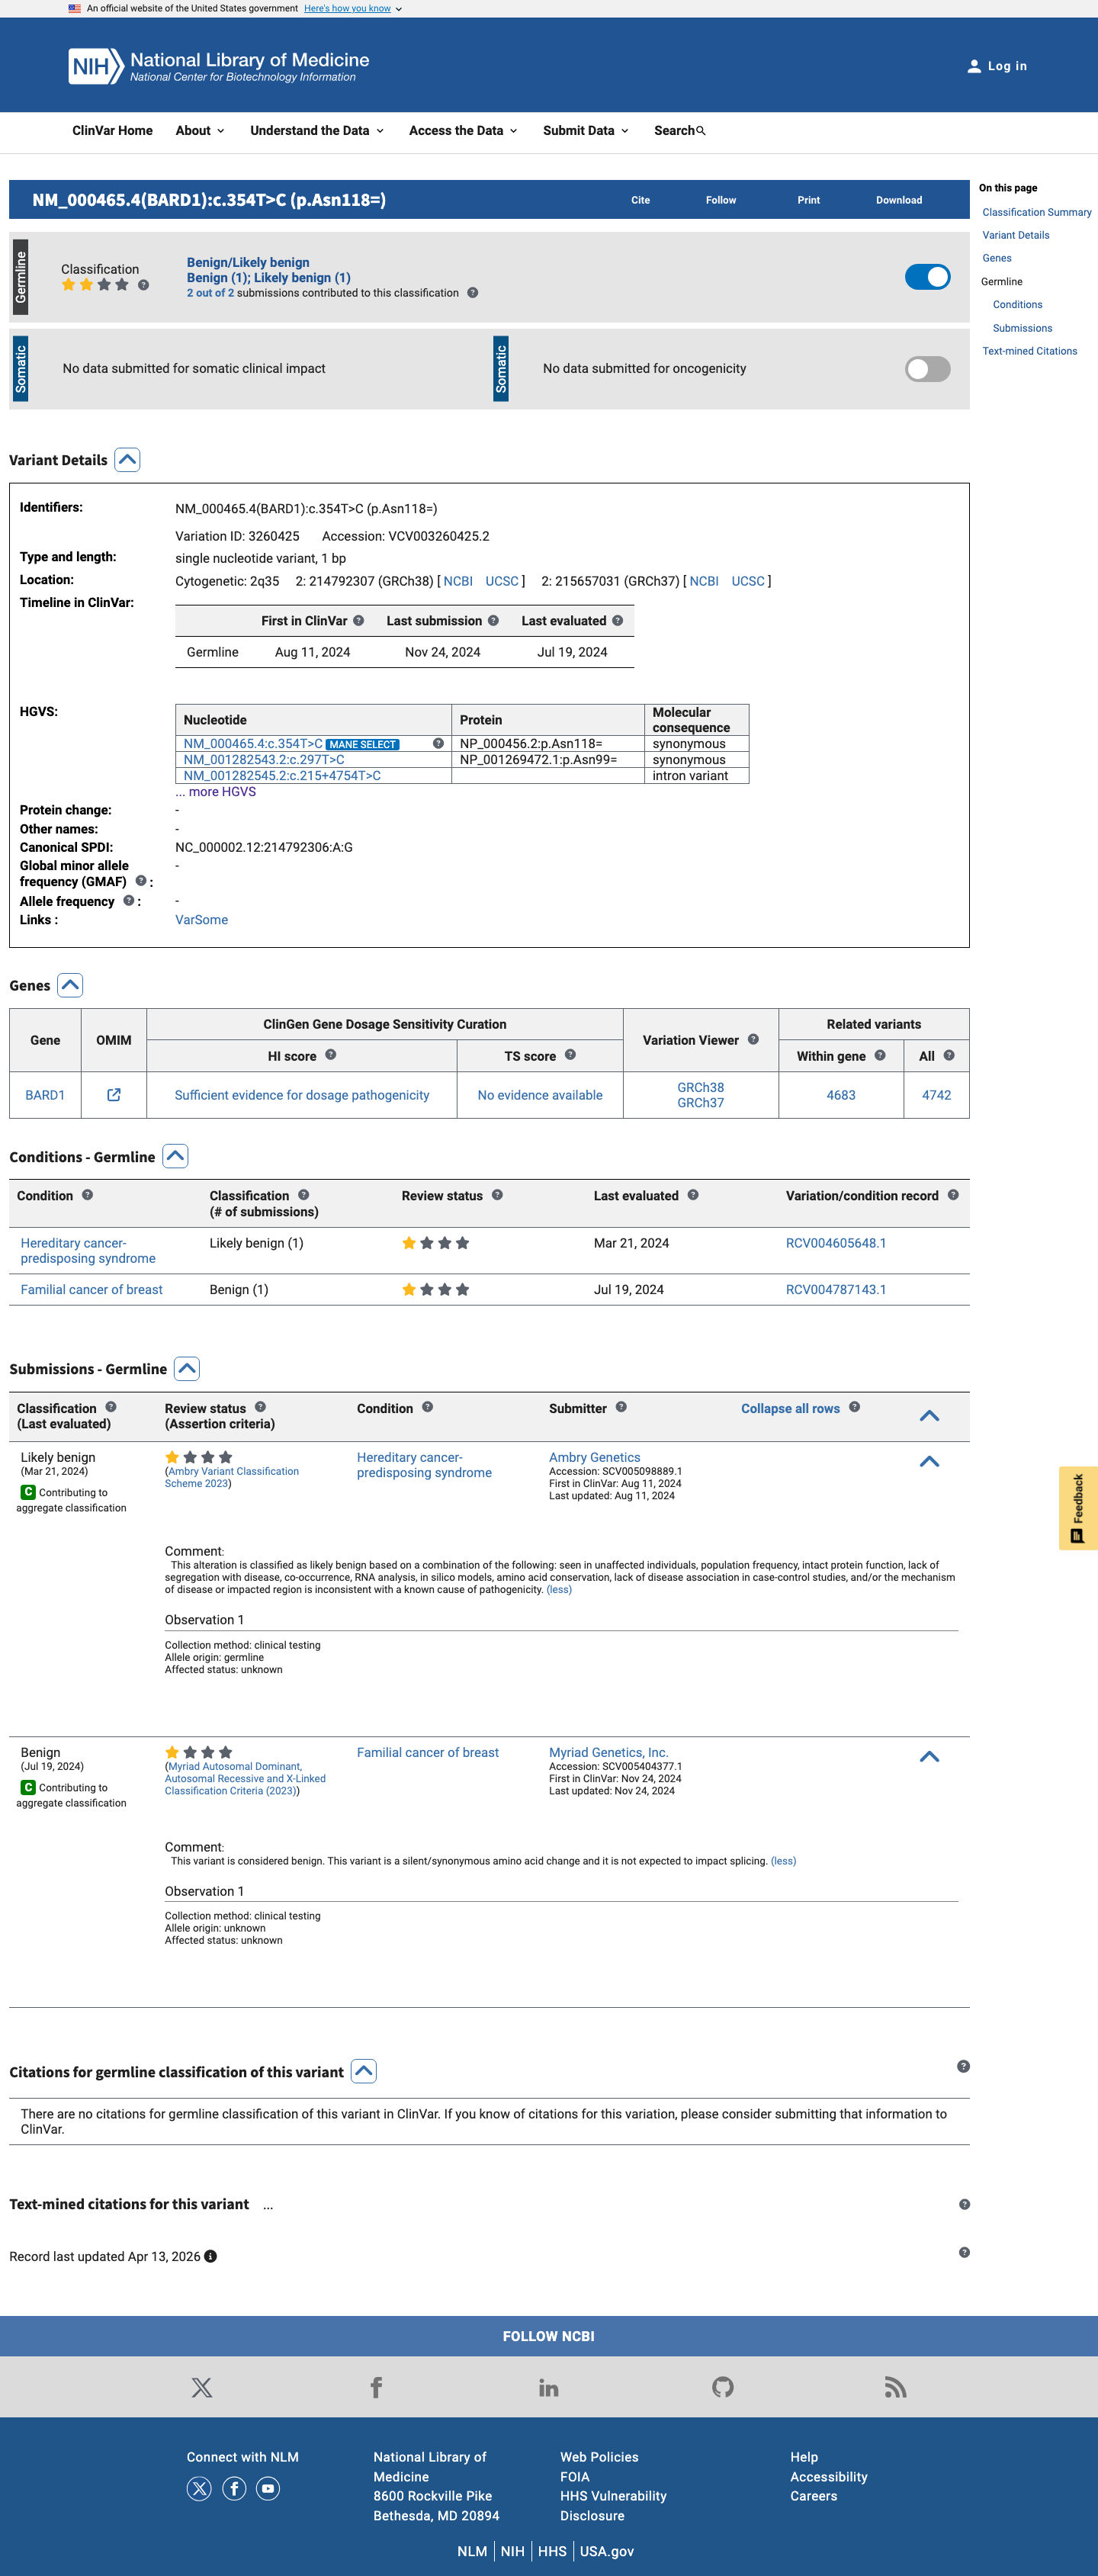This screenshot has height=2576, width=1098.
Task: Click info icon next to Record last updated
Action: [x=210, y=2257]
